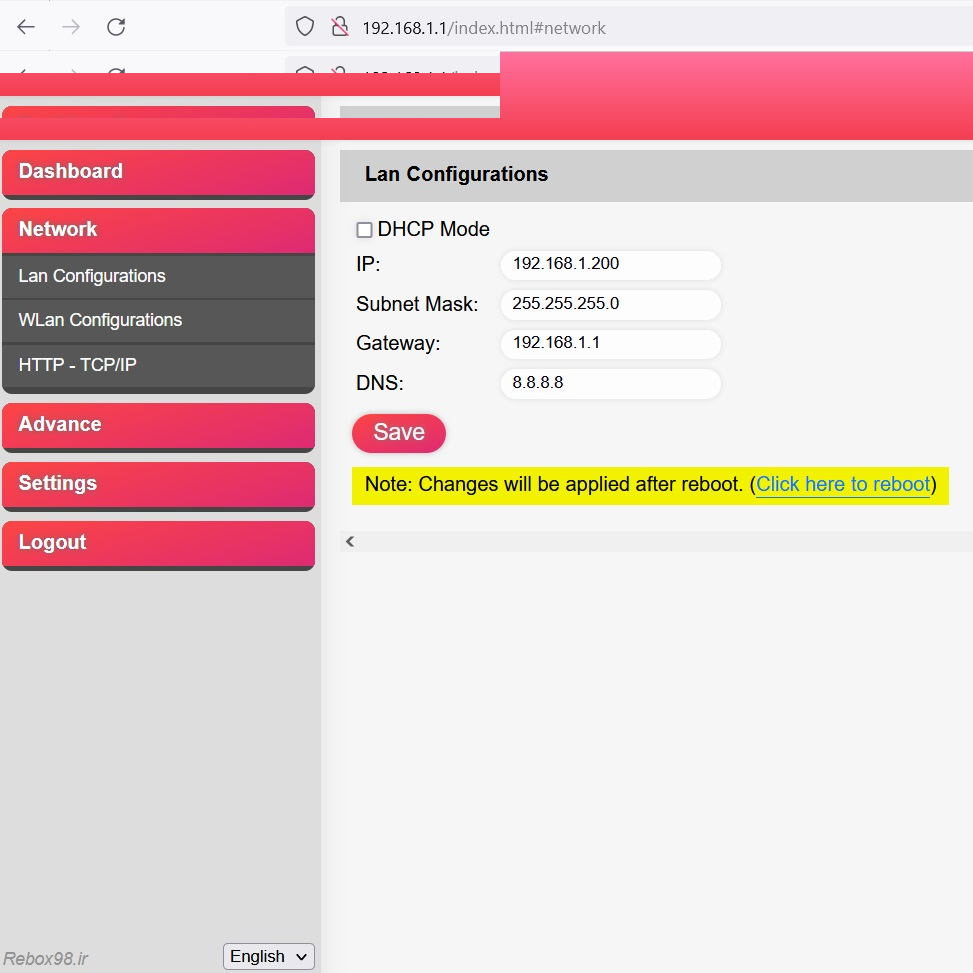
Task: Click the 'Click here to reboot' link
Action: coord(843,485)
